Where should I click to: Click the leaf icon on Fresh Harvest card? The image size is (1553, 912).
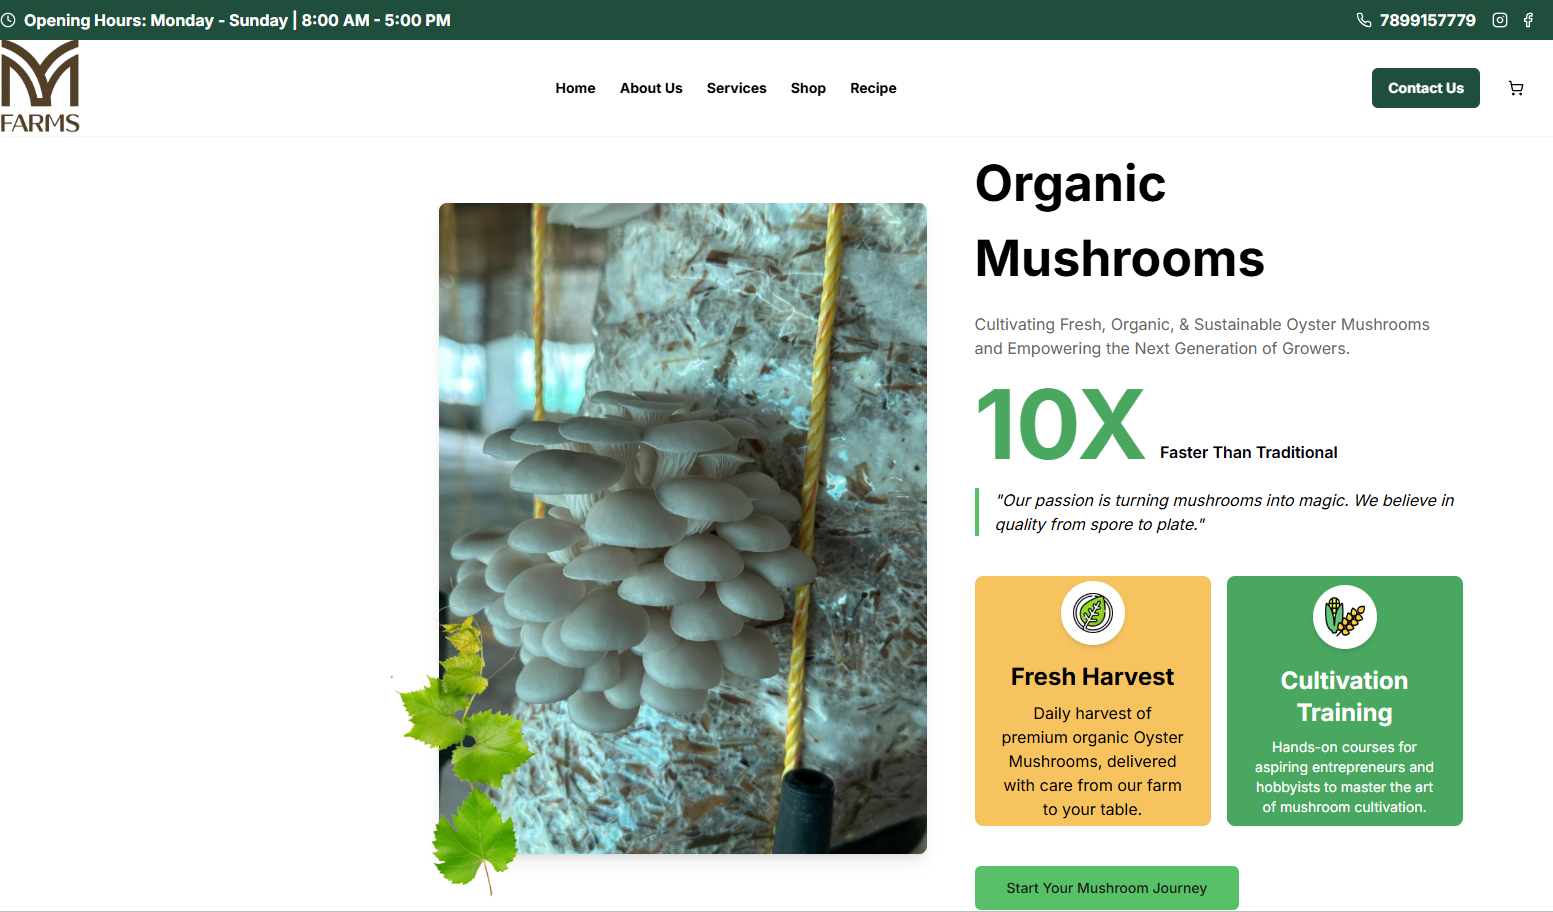pyautogui.click(x=1092, y=613)
